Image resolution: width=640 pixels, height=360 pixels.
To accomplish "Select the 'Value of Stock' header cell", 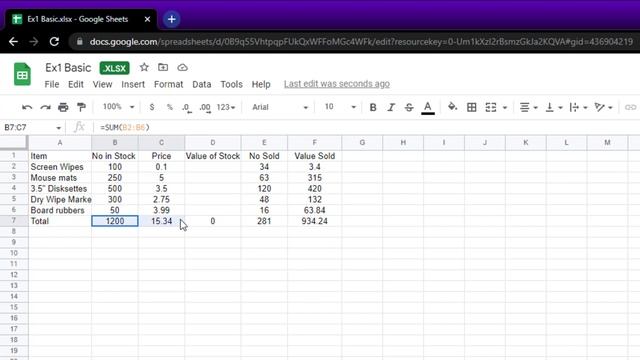I will [213, 156].
